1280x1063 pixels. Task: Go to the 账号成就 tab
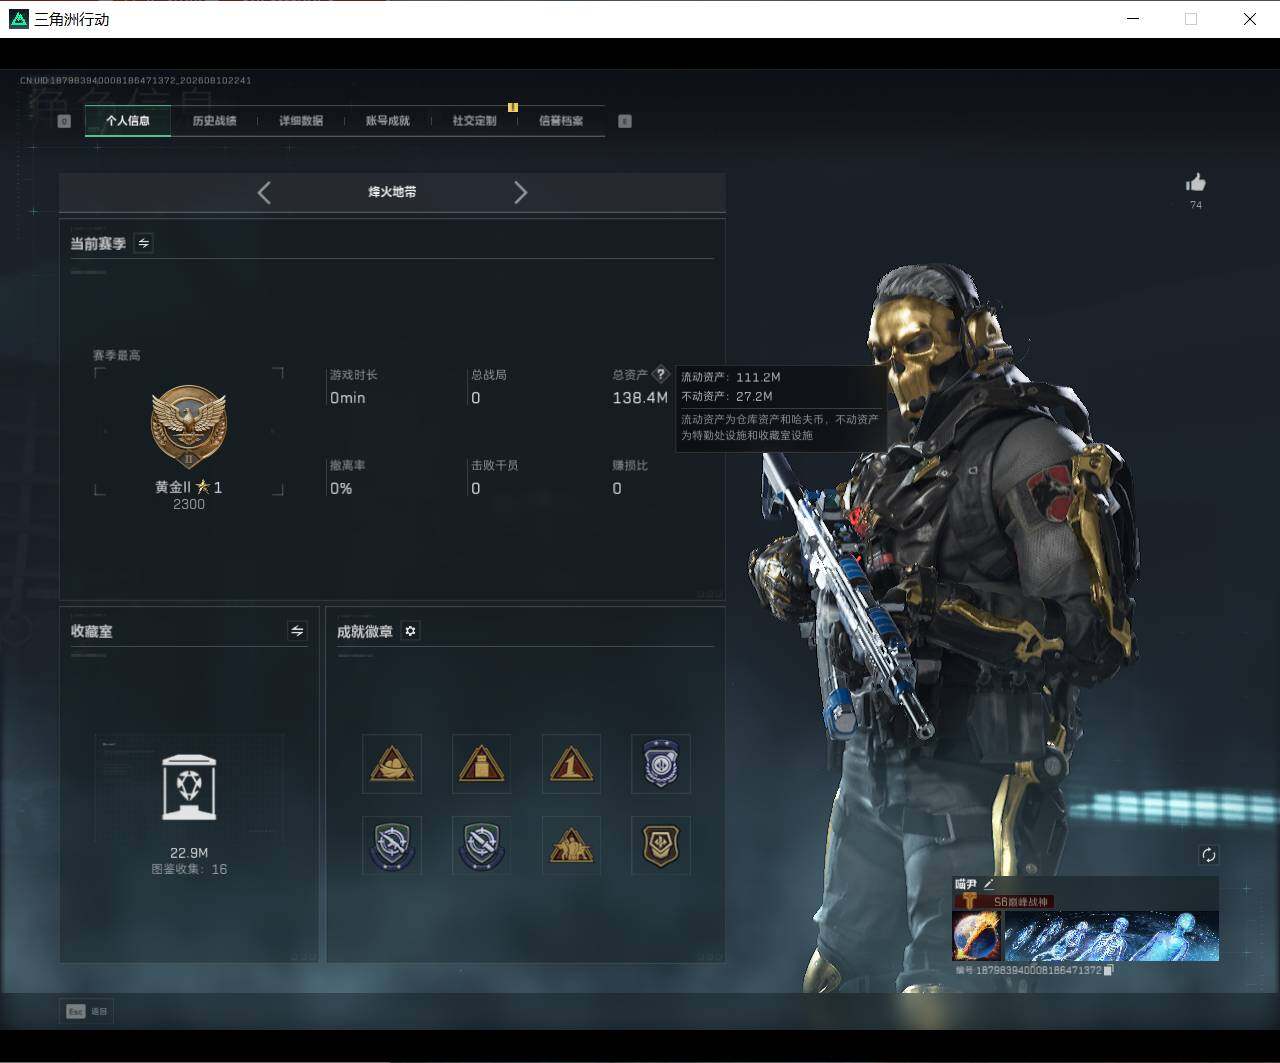tap(387, 121)
